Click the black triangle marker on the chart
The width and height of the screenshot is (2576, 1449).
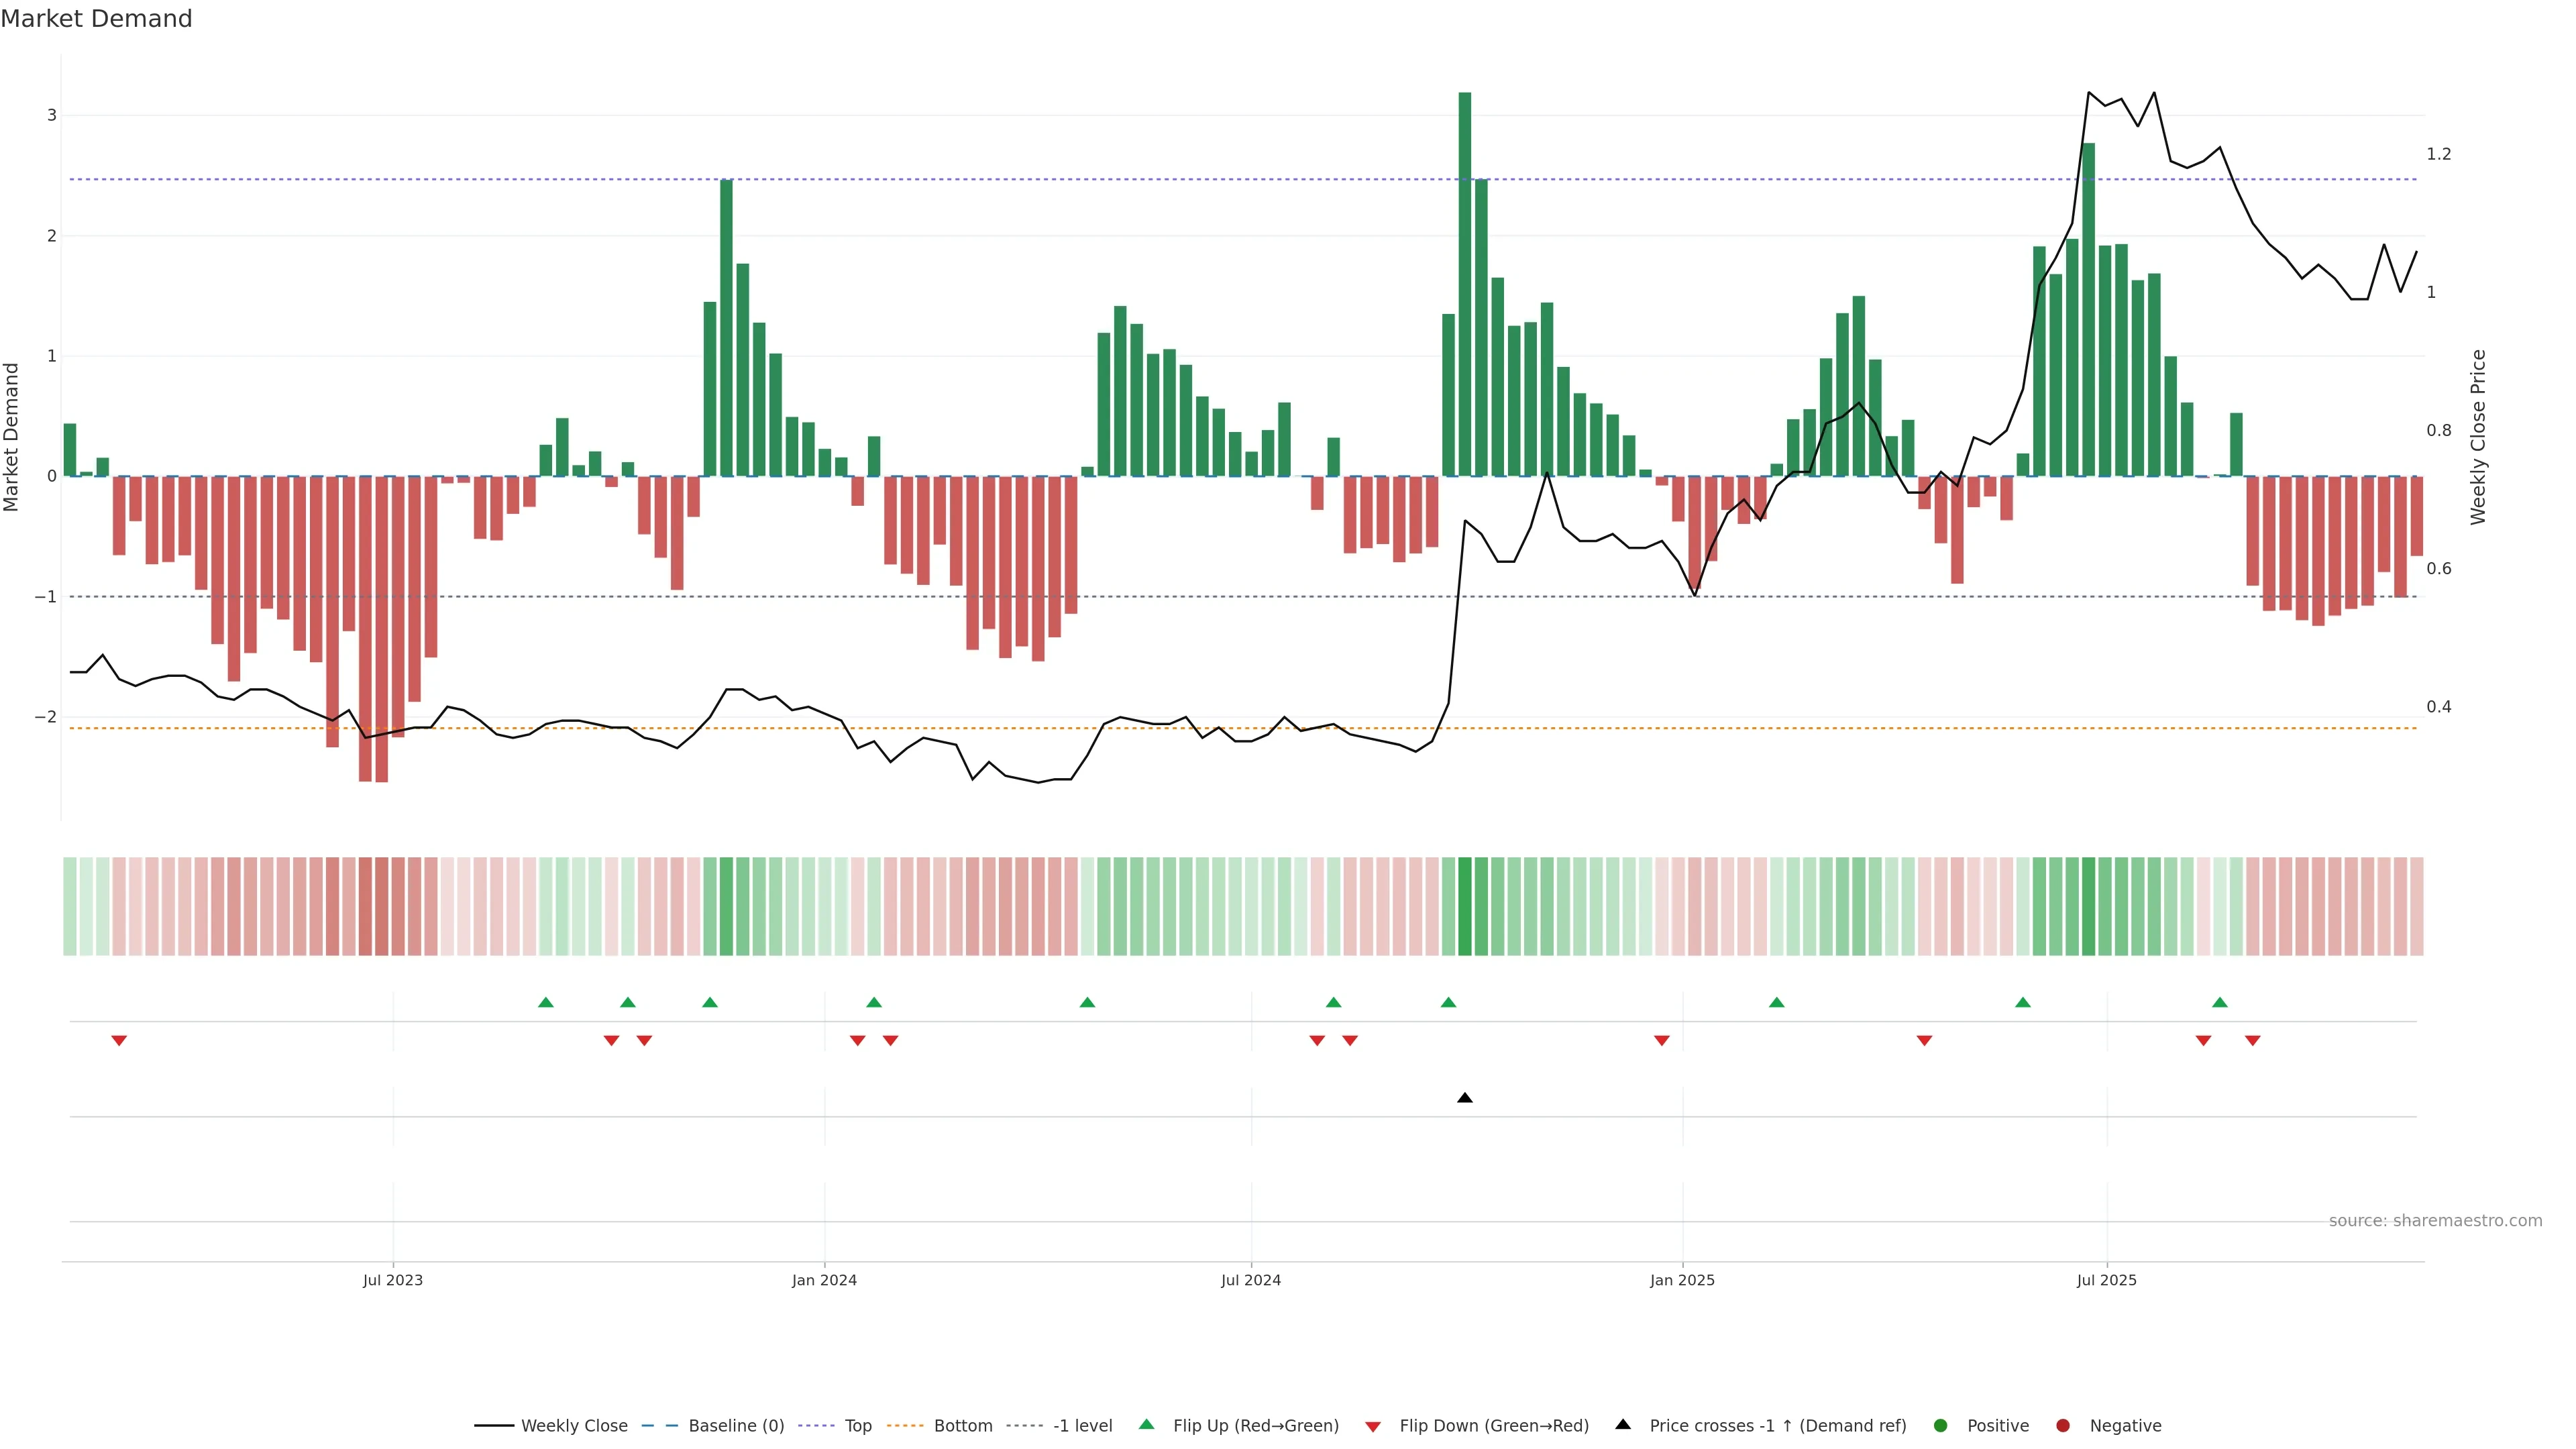(x=1465, y=1098)
